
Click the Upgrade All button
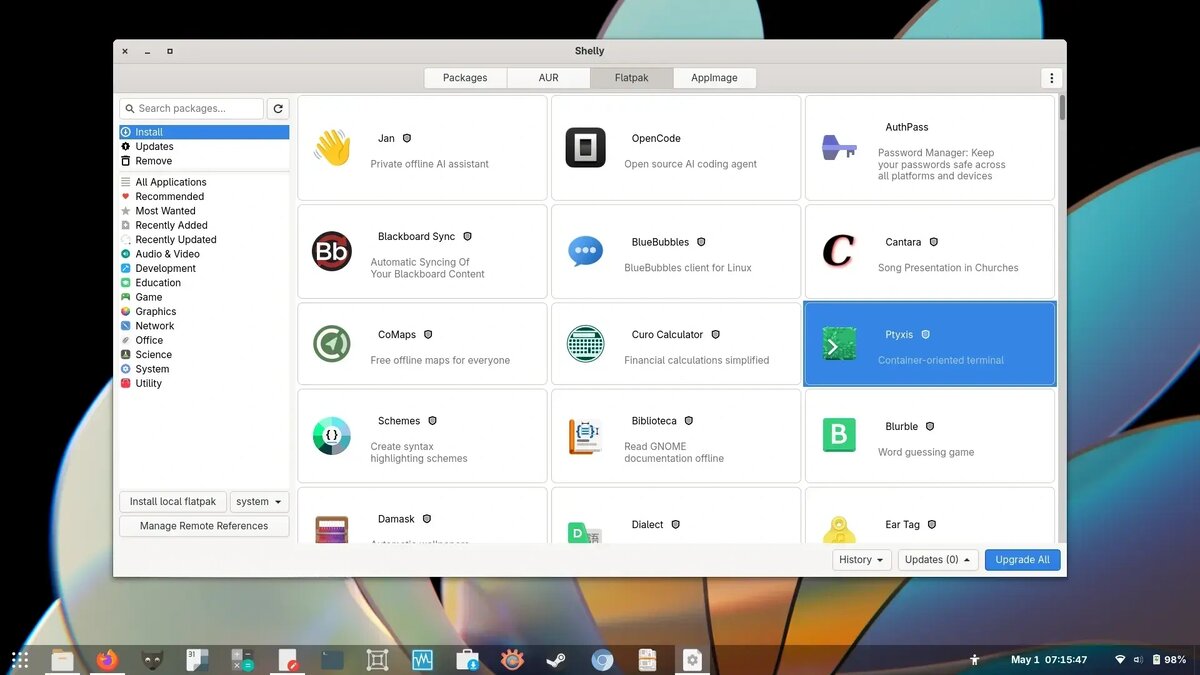pyautogui.click(x=1022, y=560)
